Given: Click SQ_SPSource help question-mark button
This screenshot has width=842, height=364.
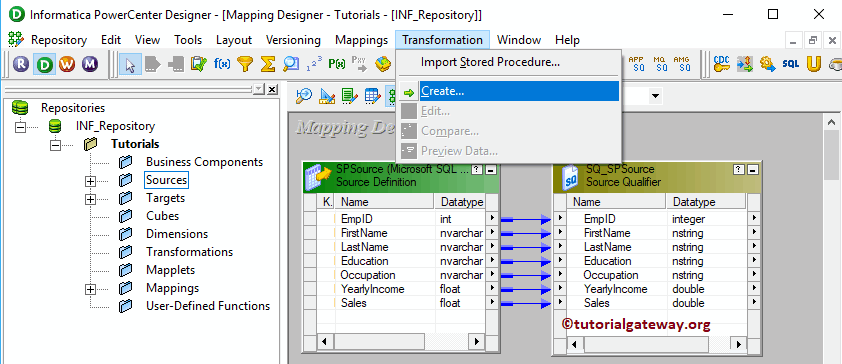Looking at the screenshot, I should 739,170.
